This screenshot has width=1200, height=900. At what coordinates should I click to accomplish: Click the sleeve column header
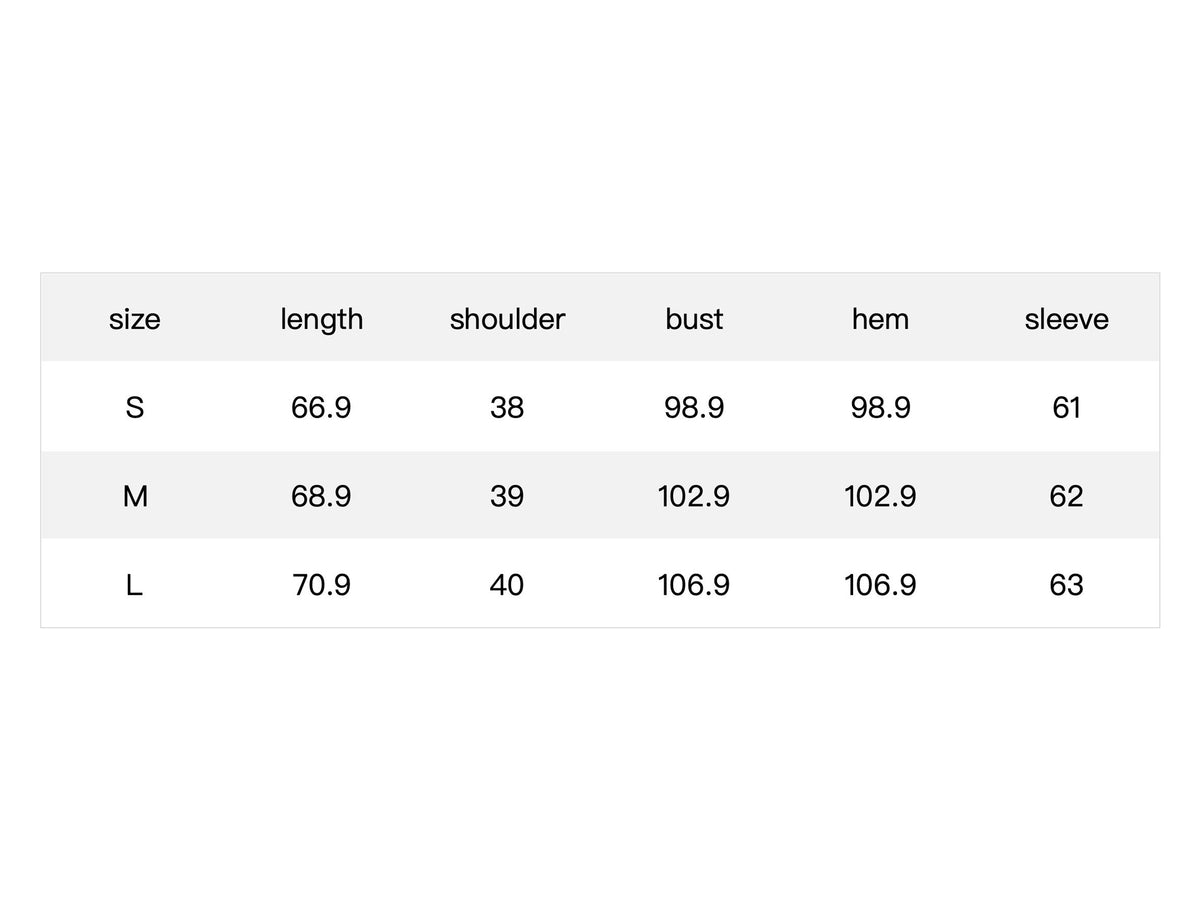tap(1066, 319)
